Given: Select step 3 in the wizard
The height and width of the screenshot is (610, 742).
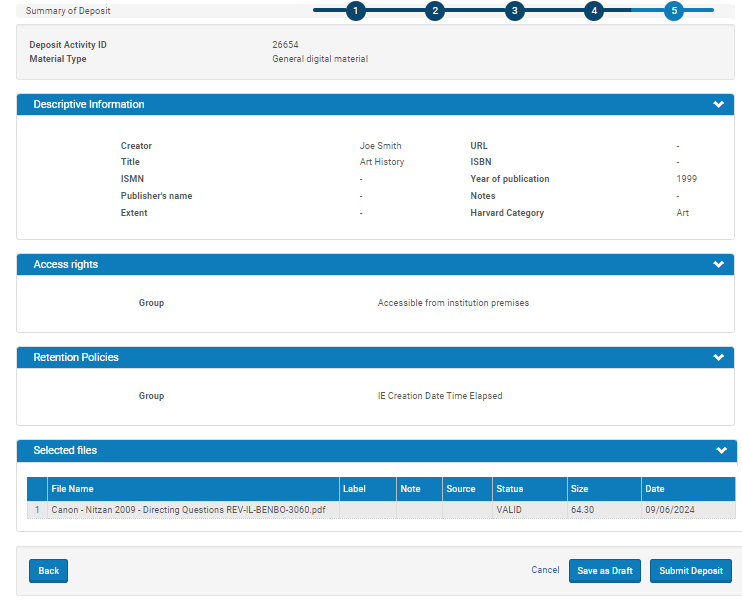Looking at the screenshot, I should click(x=514, y=11).
